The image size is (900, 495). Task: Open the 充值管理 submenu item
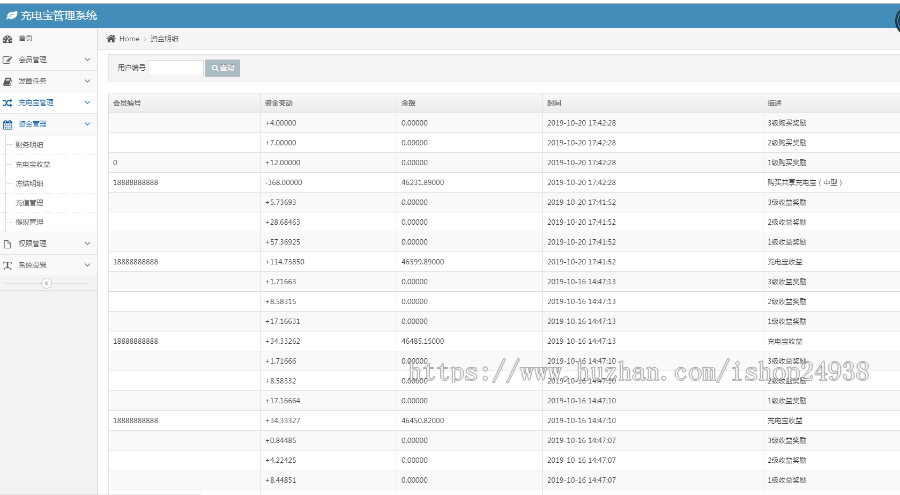pyautogui.click(x=29, y=203)
